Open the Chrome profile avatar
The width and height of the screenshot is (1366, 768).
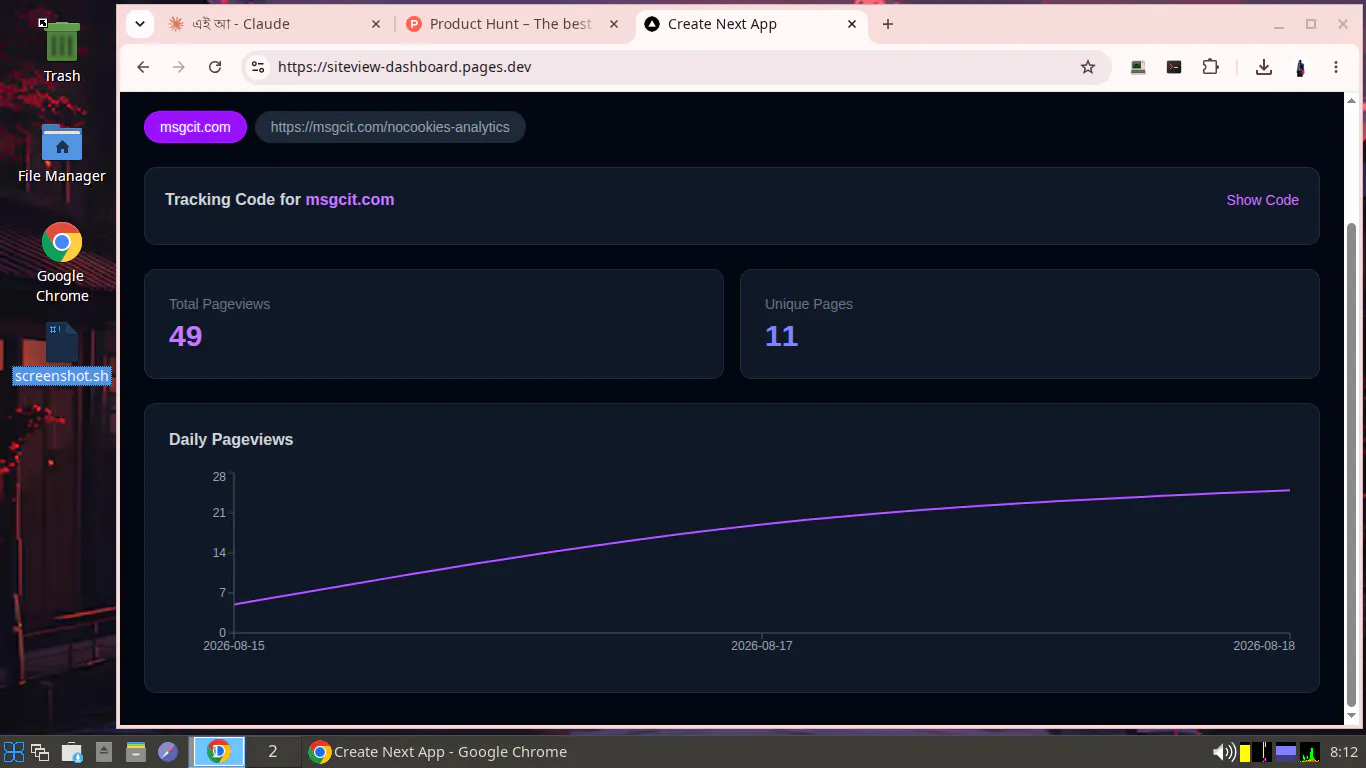point(1300,67)
